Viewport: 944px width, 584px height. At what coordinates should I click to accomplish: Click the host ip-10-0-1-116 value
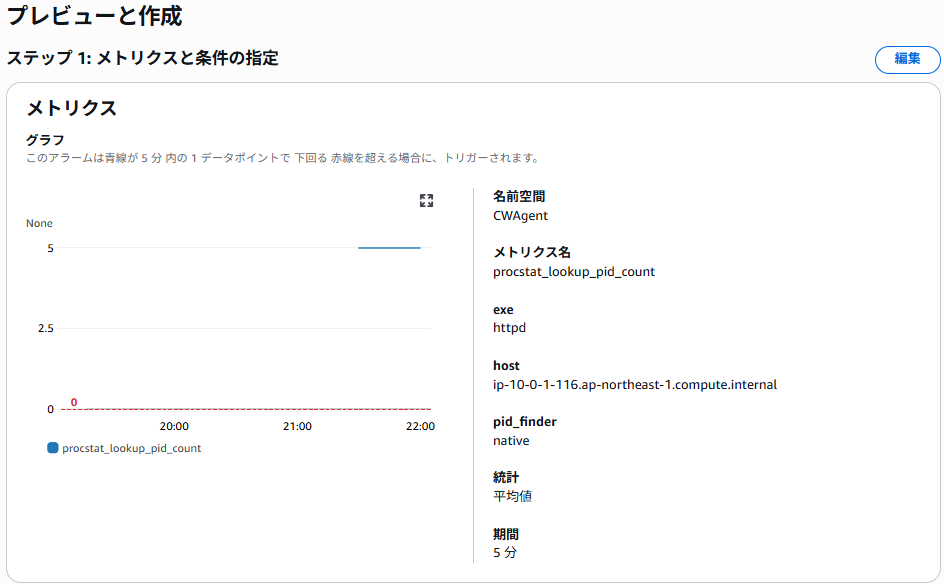point(635,385)
